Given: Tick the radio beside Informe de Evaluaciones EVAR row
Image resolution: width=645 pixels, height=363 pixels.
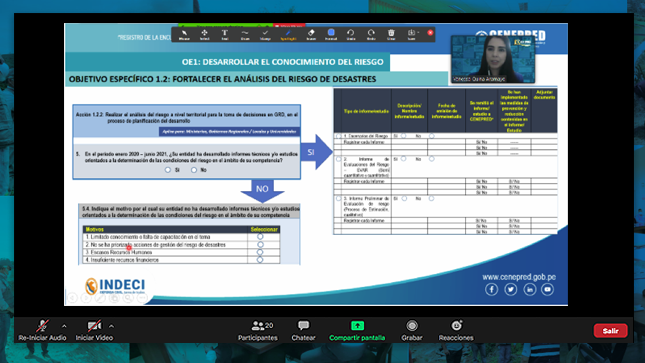Looking at the screenshot, I should [x=338, y=159].
